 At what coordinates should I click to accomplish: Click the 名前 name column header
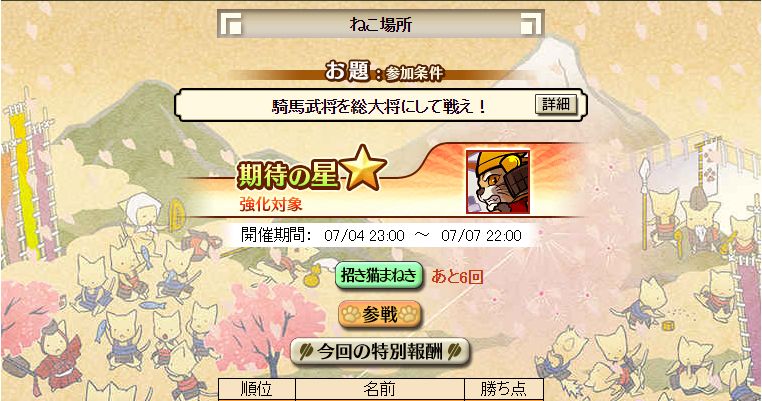click(x=380, y=389)
